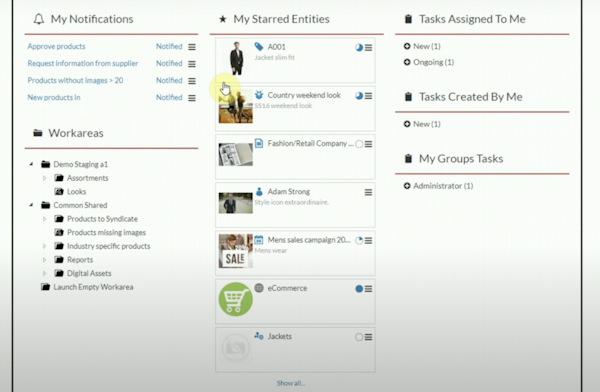Expand the Reports folder
Screen dimensions: 600x392
click(45, 260)
